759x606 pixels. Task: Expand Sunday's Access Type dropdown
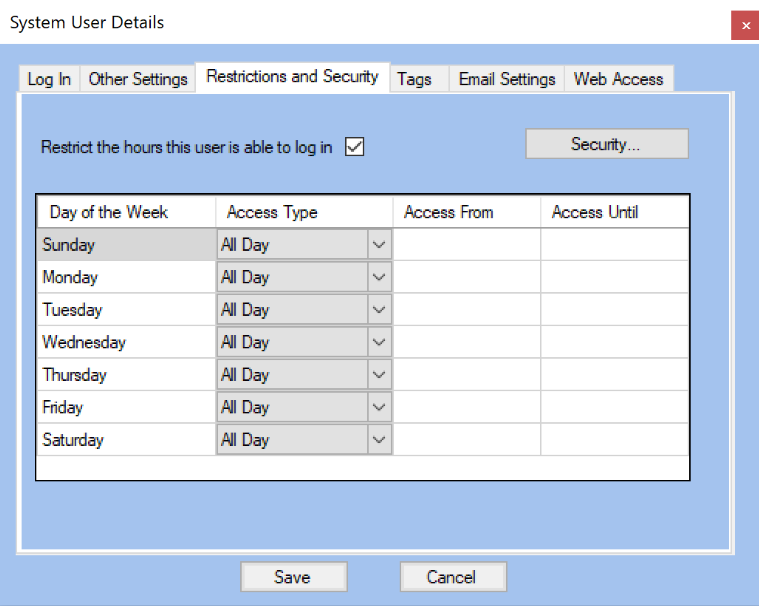[x=379, y=245]
